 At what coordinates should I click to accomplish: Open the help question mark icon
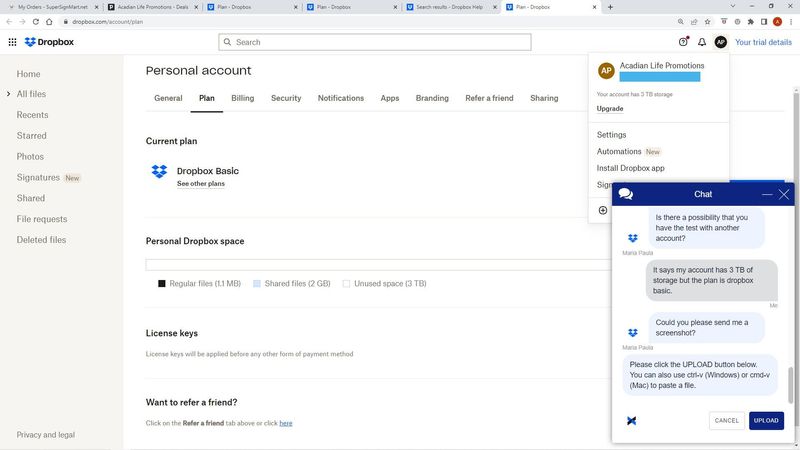click(x=683, y=42)
